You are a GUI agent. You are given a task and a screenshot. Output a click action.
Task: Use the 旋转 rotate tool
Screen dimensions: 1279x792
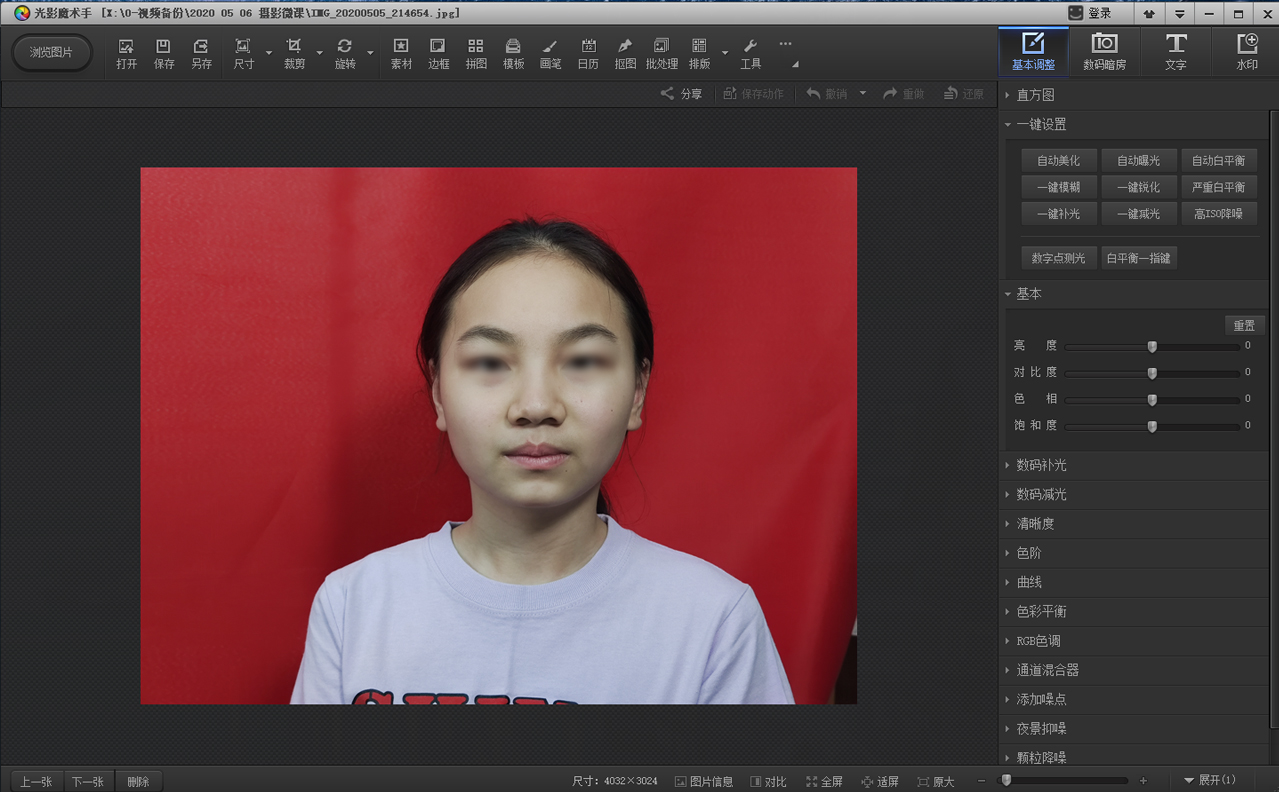345,54
